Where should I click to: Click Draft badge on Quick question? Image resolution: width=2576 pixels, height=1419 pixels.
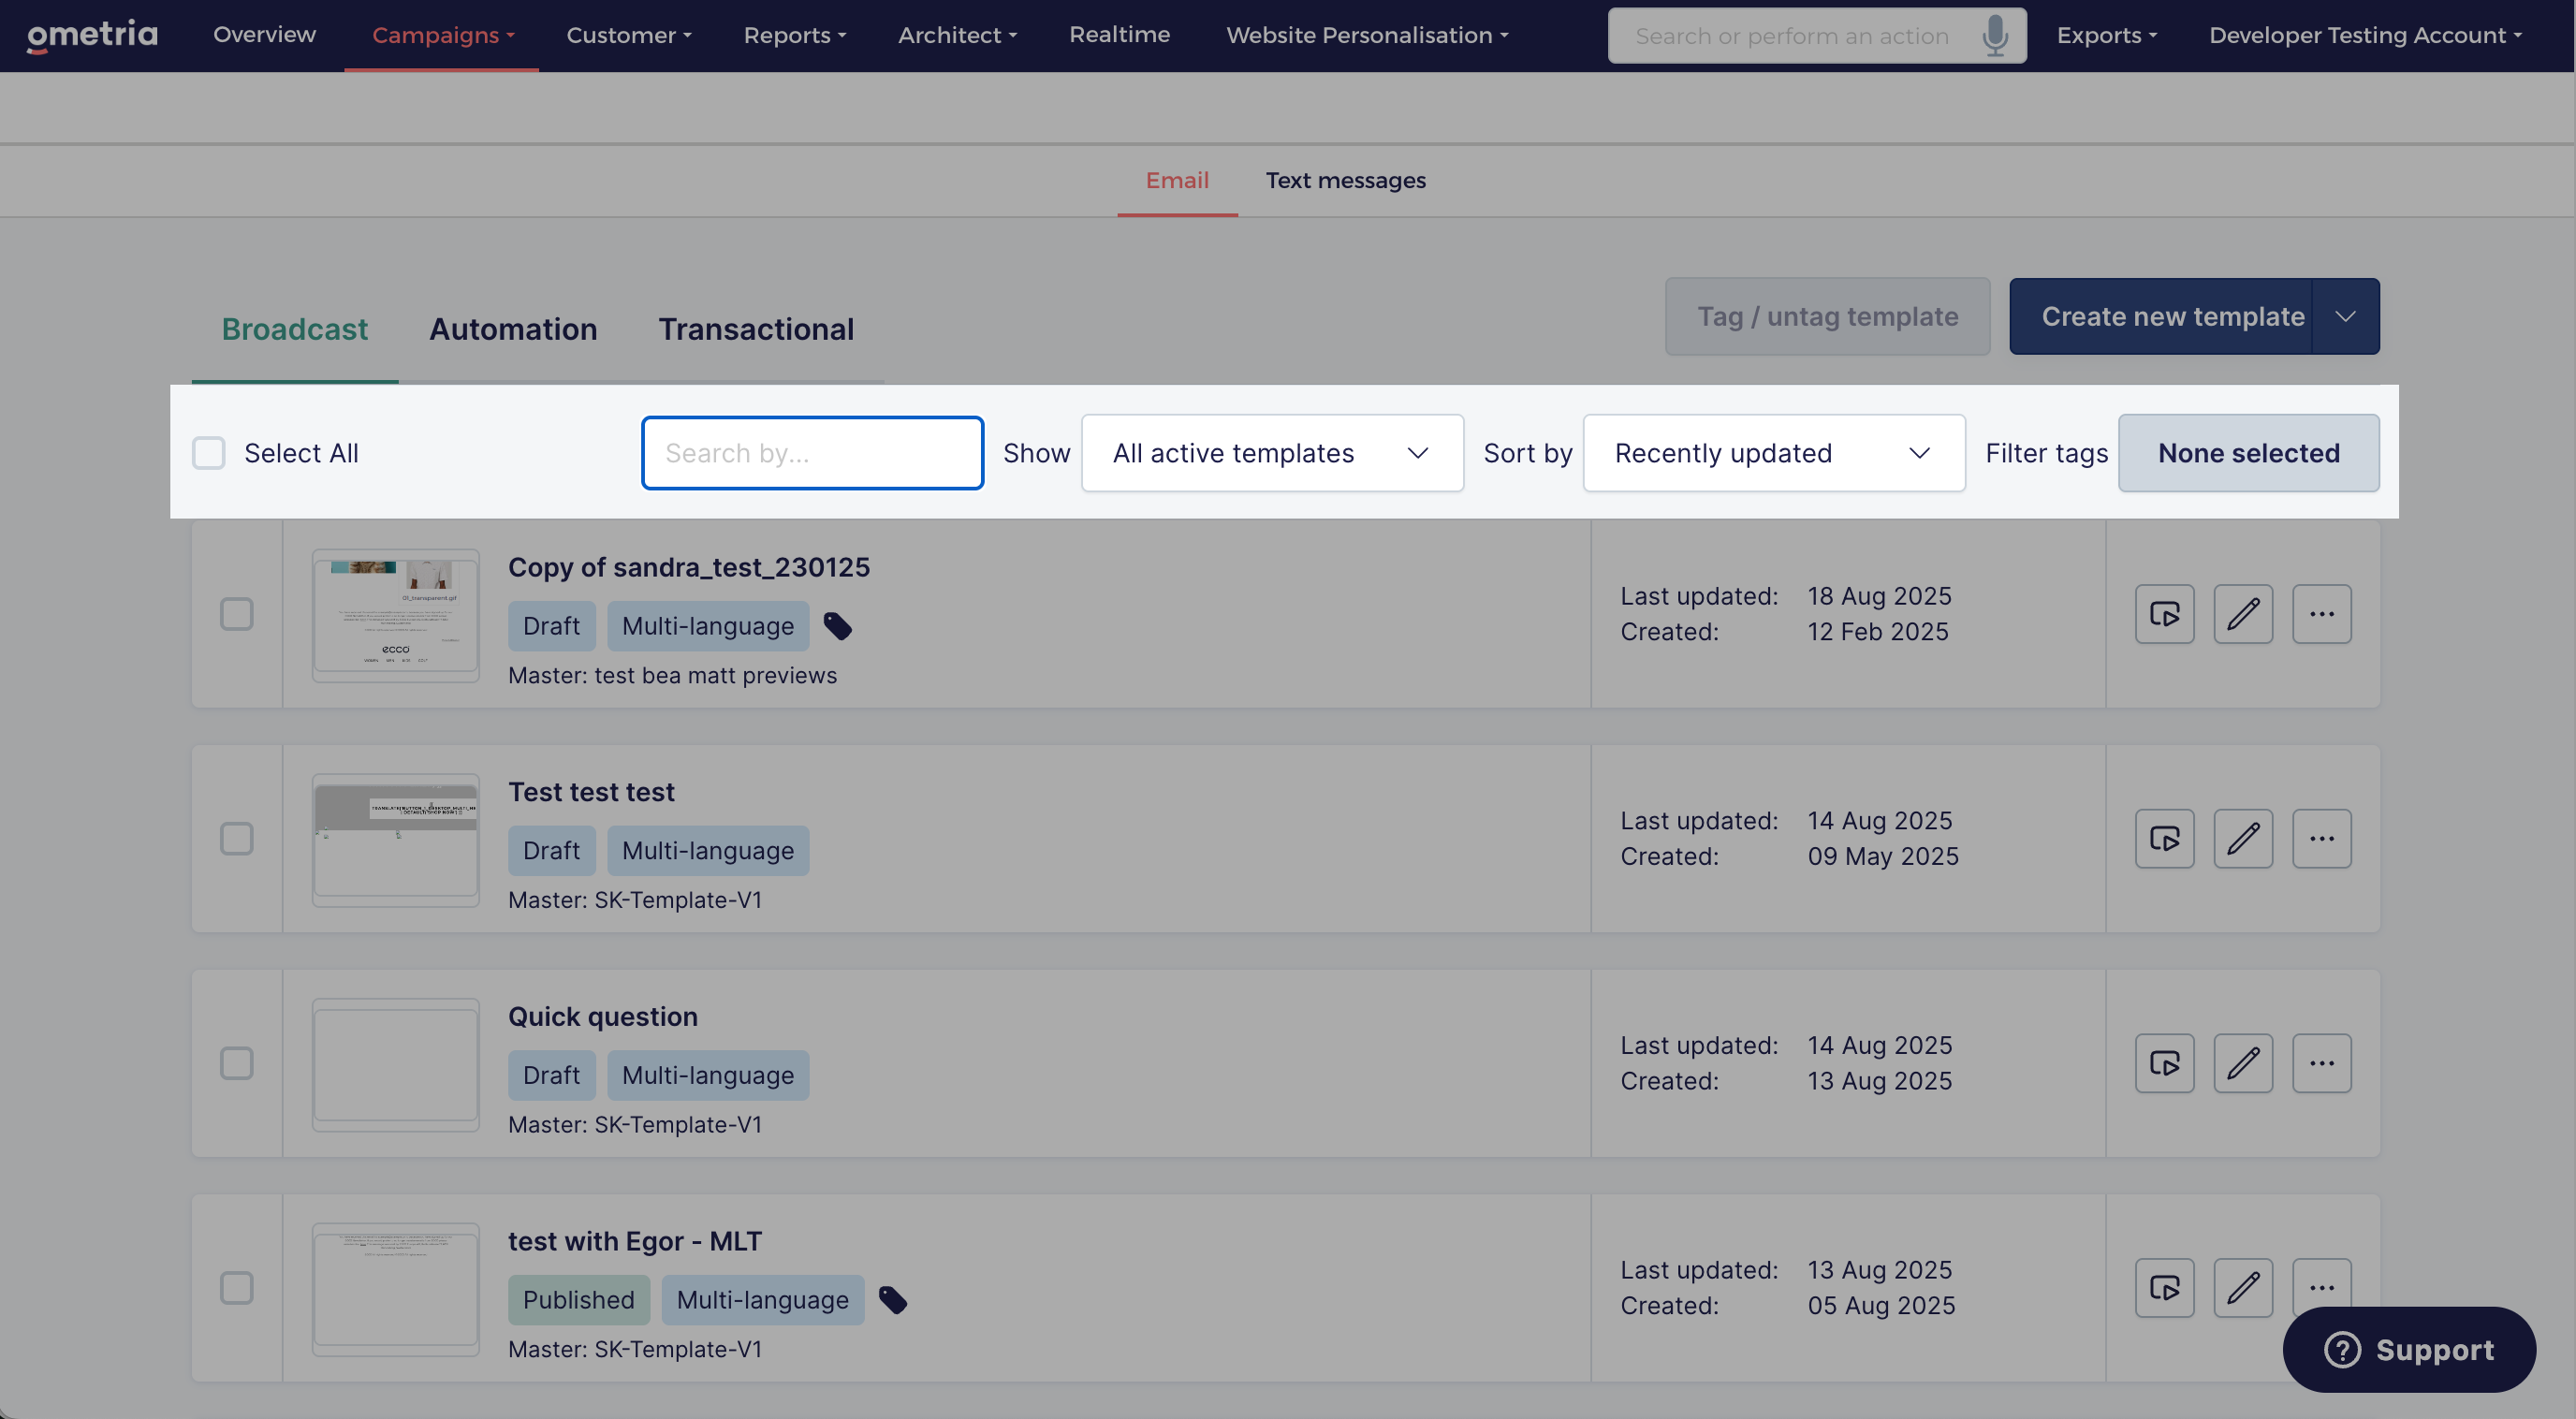pos(551,1075)
